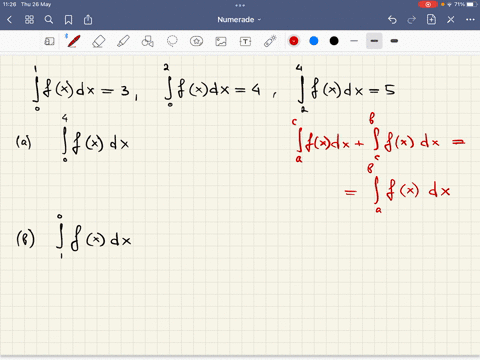480x360 pixels.
Task: Tap the handwritten label (a)
Action: point(24,142)
